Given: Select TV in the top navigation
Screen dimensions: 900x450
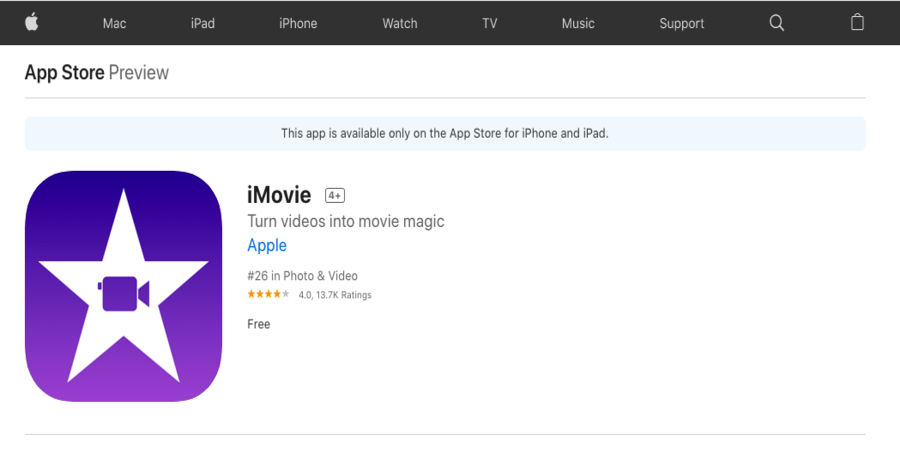Looking at the screenshot, I should click(490, 24).
